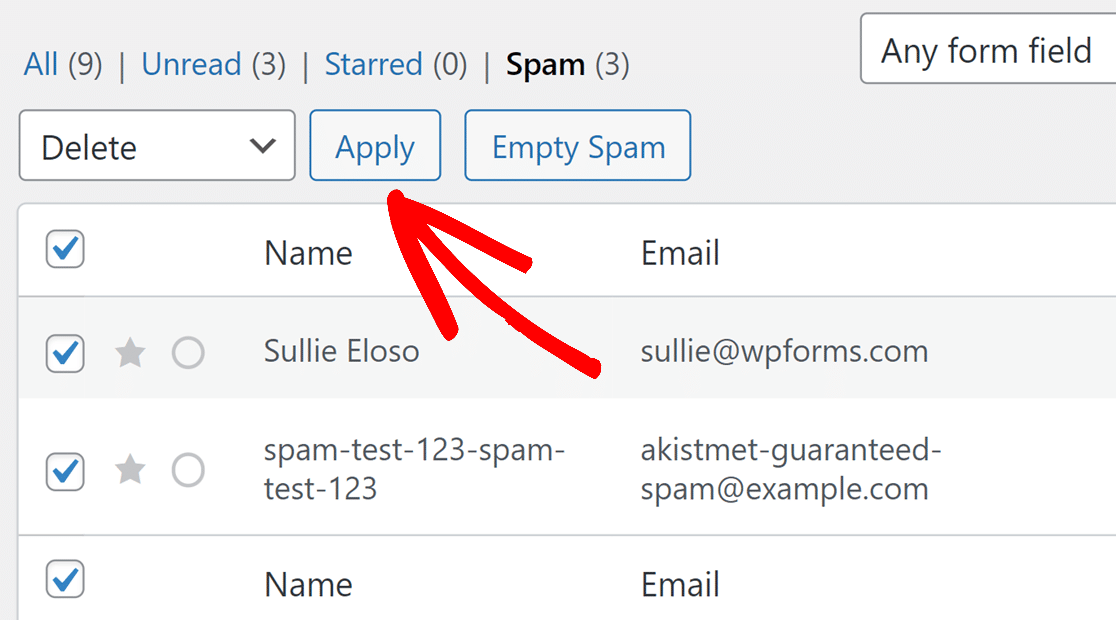Toggle select-all checkbox in top header
Viewport: 1116px width, 620px height.
pos(65,250)
